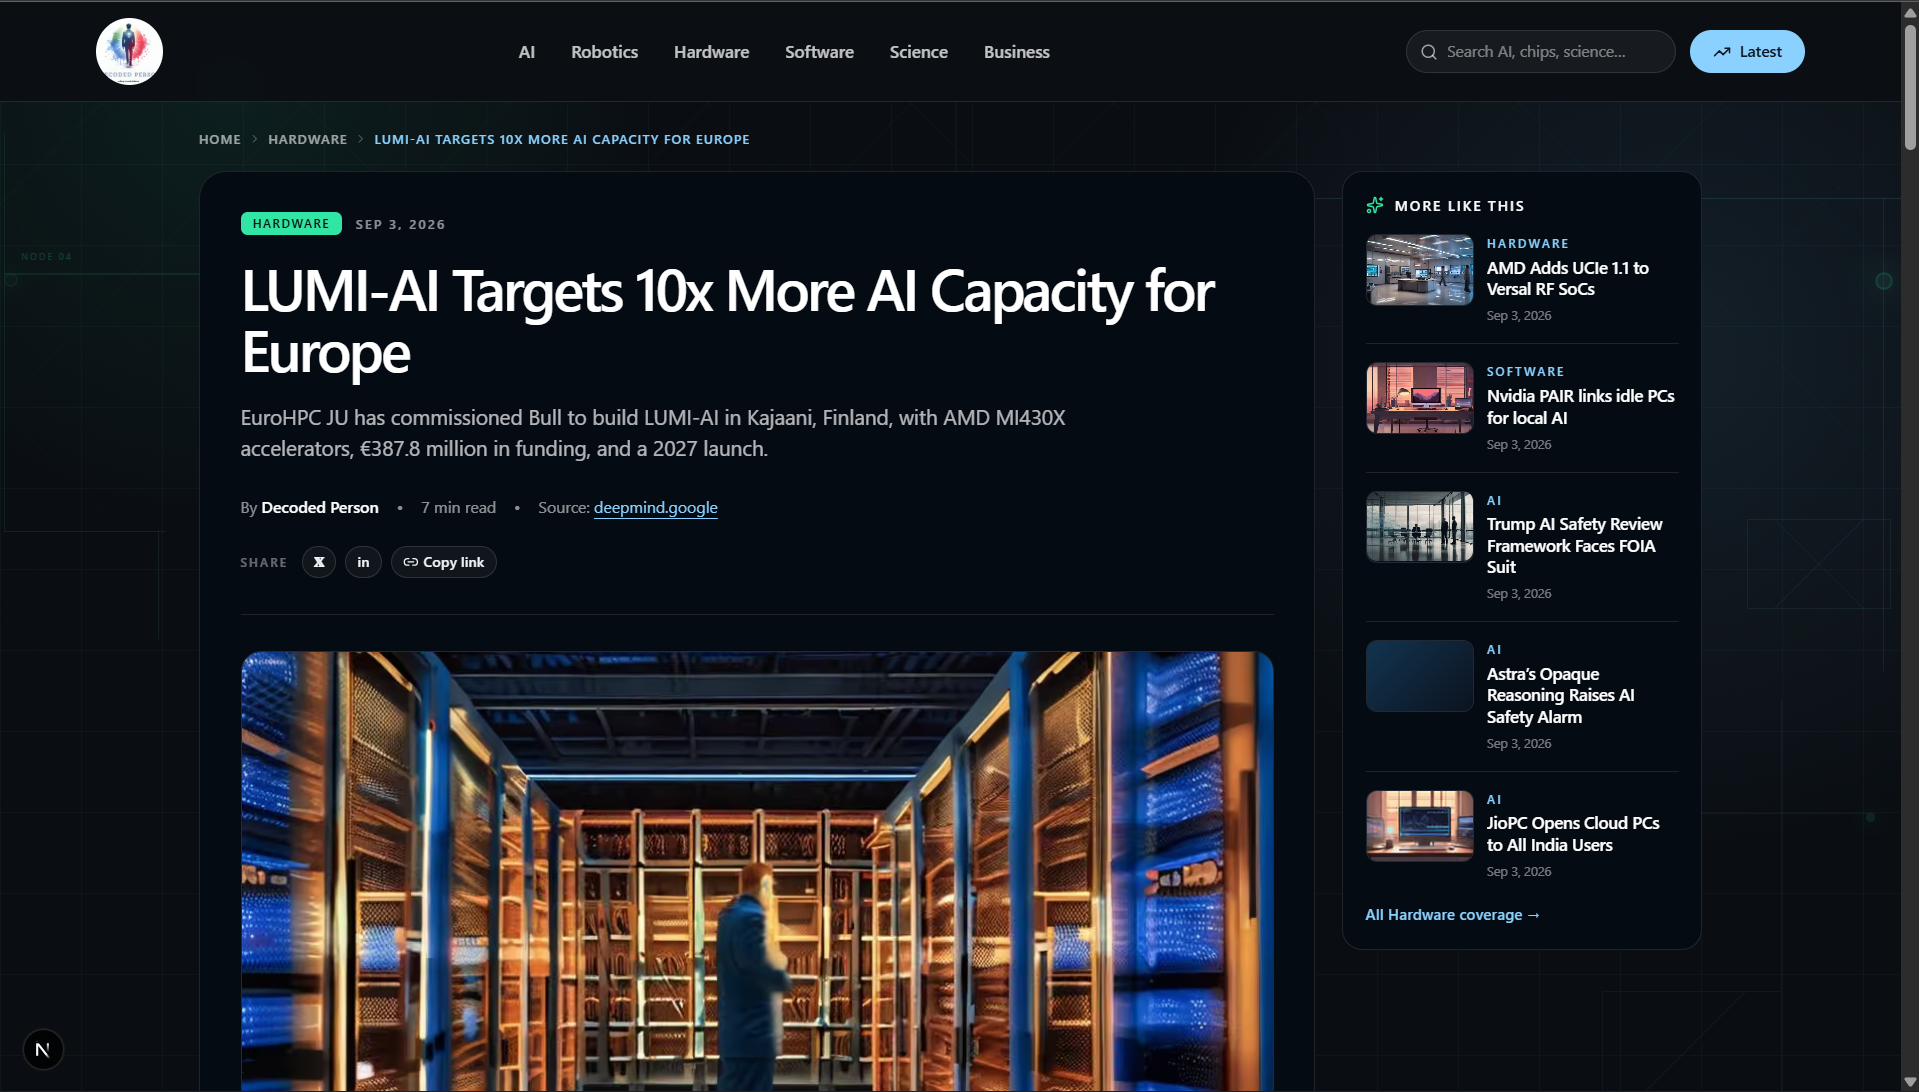Open Trump AI Safety Review Framework article

(1574, 545)
